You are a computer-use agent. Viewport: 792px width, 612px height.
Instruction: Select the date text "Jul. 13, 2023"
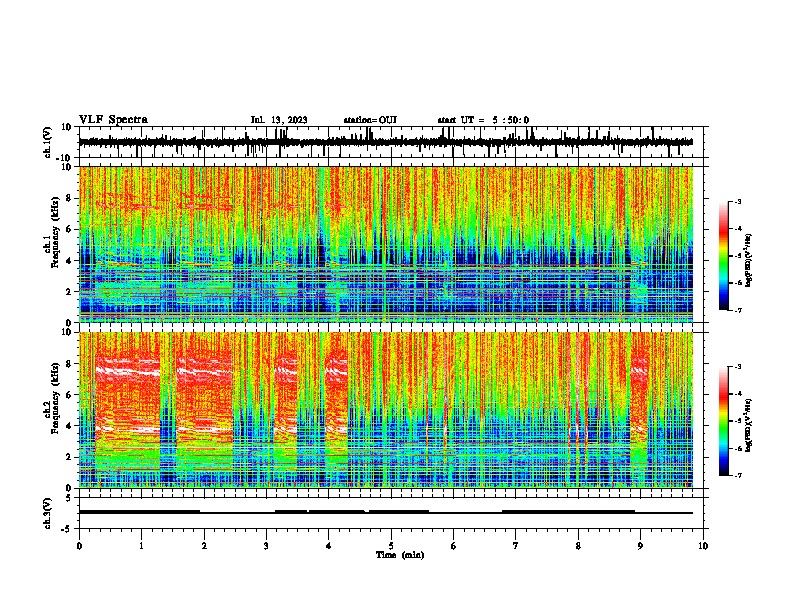tap(279, 120)
